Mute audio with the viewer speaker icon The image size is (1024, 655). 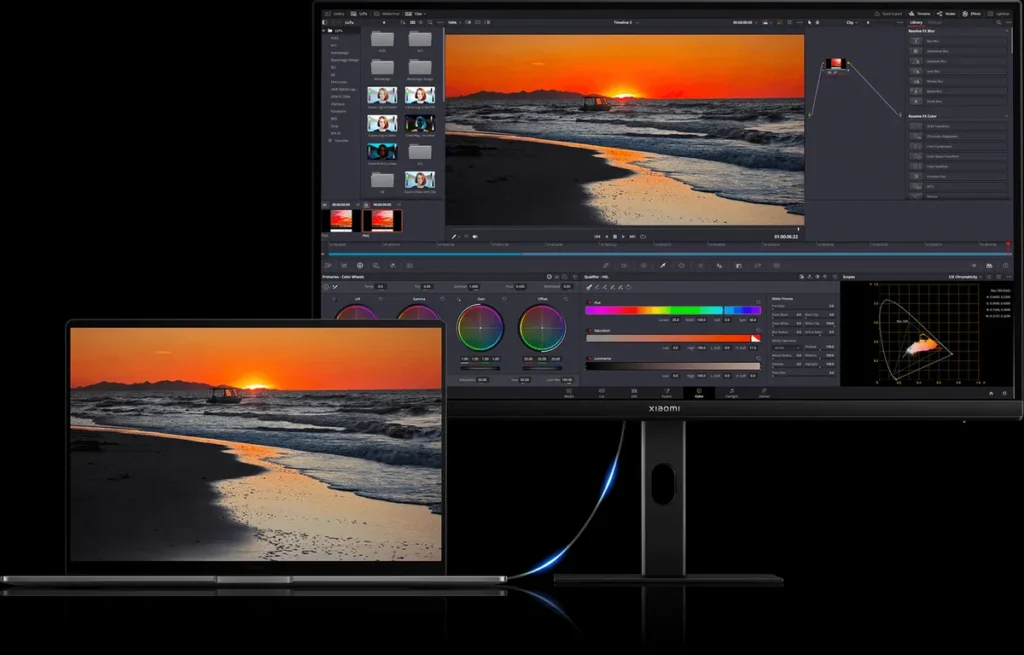(x=475, y=236)
